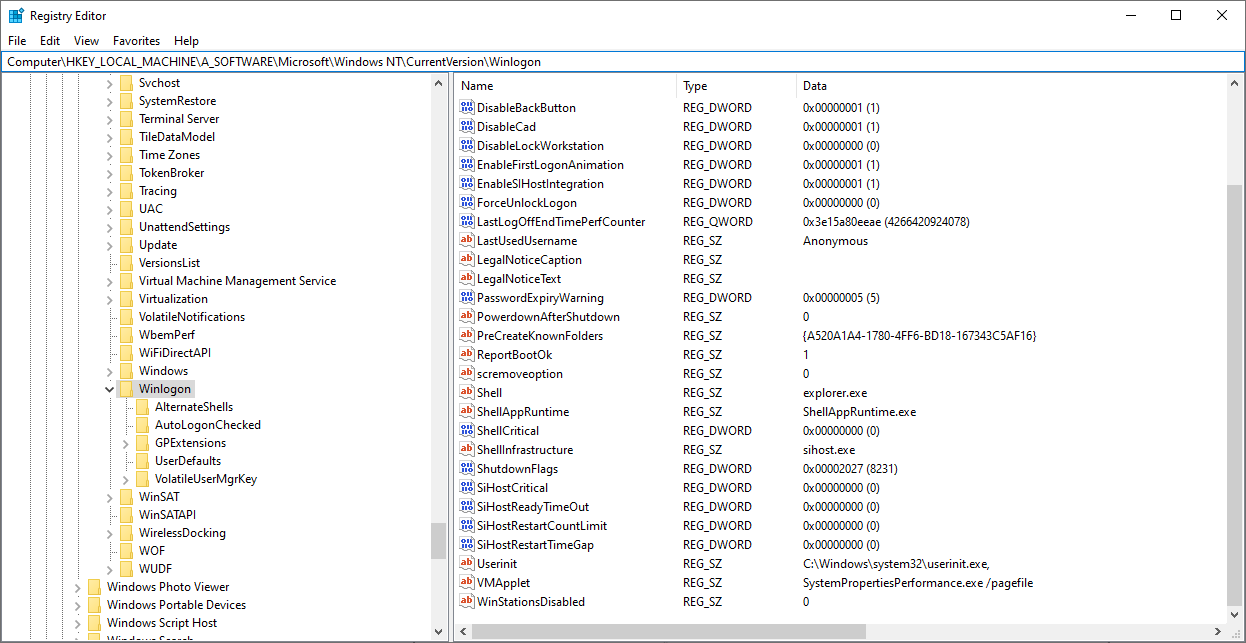
Task: Click the registry path address bar
Action: click(x=620, y=62)
